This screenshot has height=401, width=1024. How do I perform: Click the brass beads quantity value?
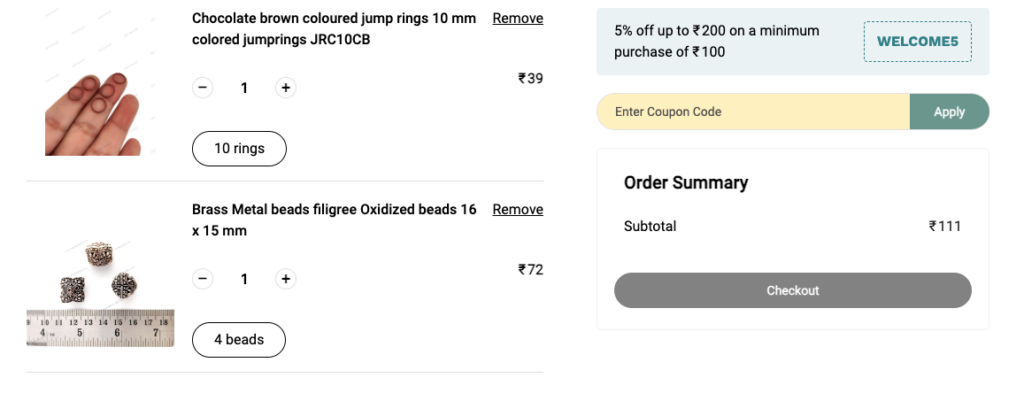coord(244,279)
